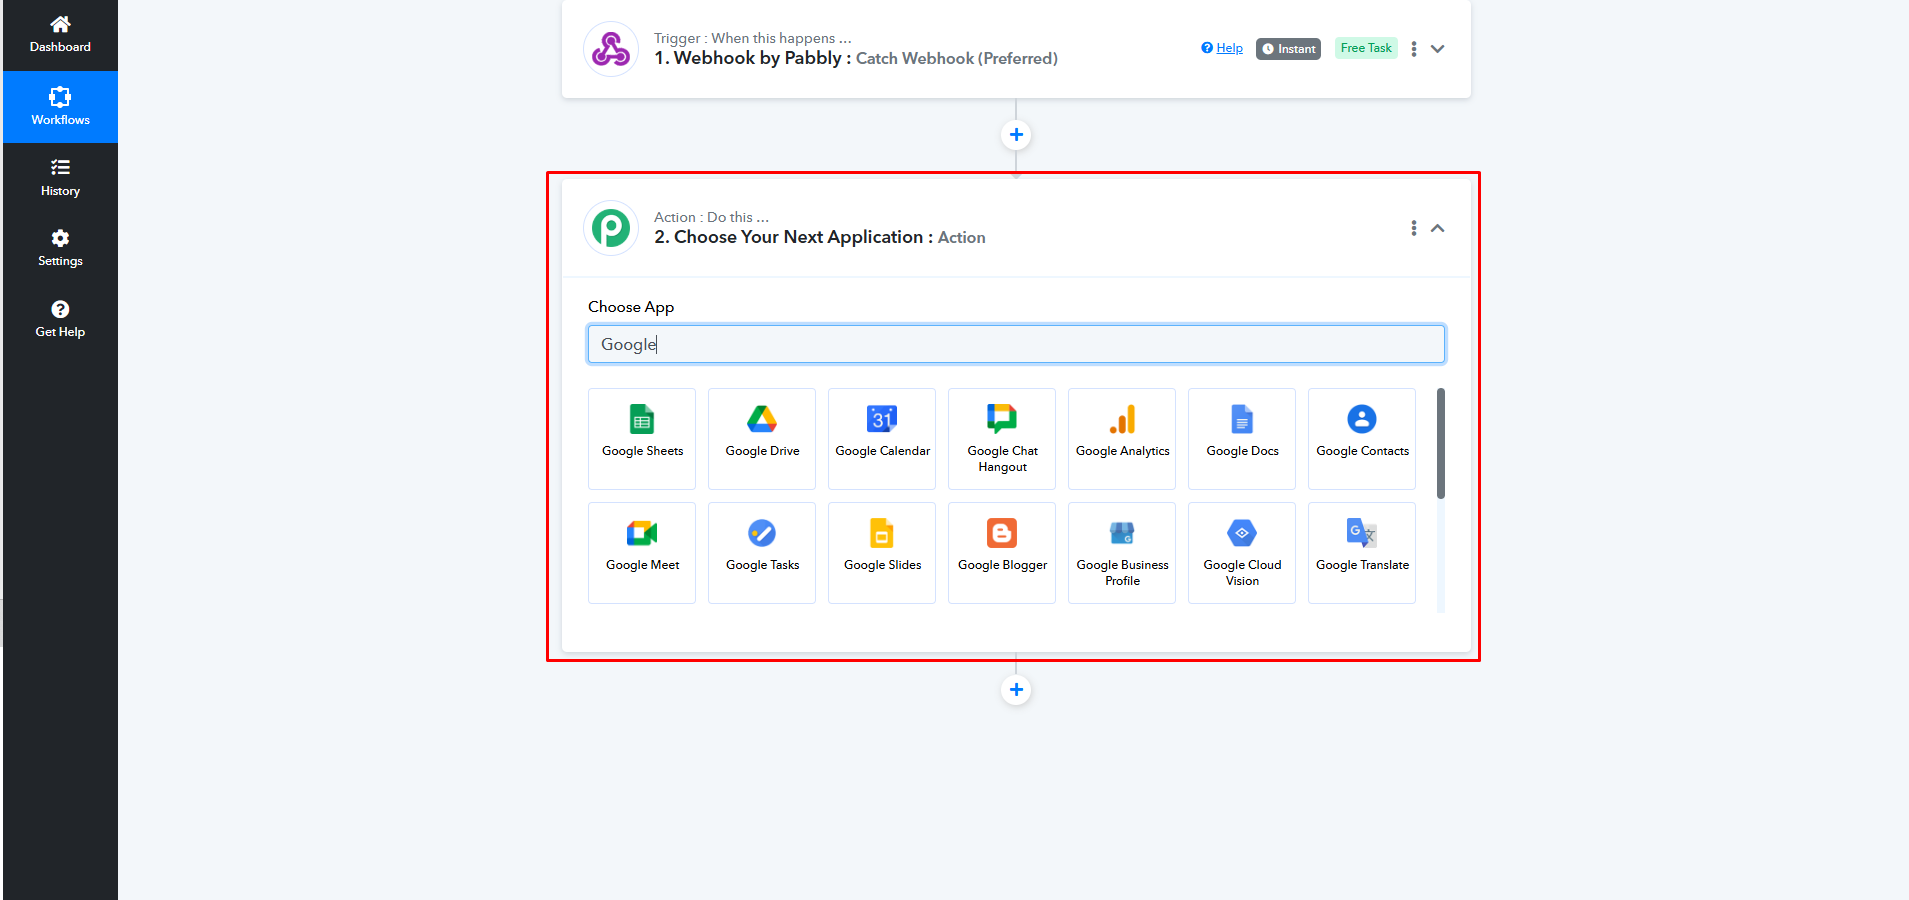1909x900 pixels.
Task: Click the Pabbly logo on action step
Action: tap(611, 228)
